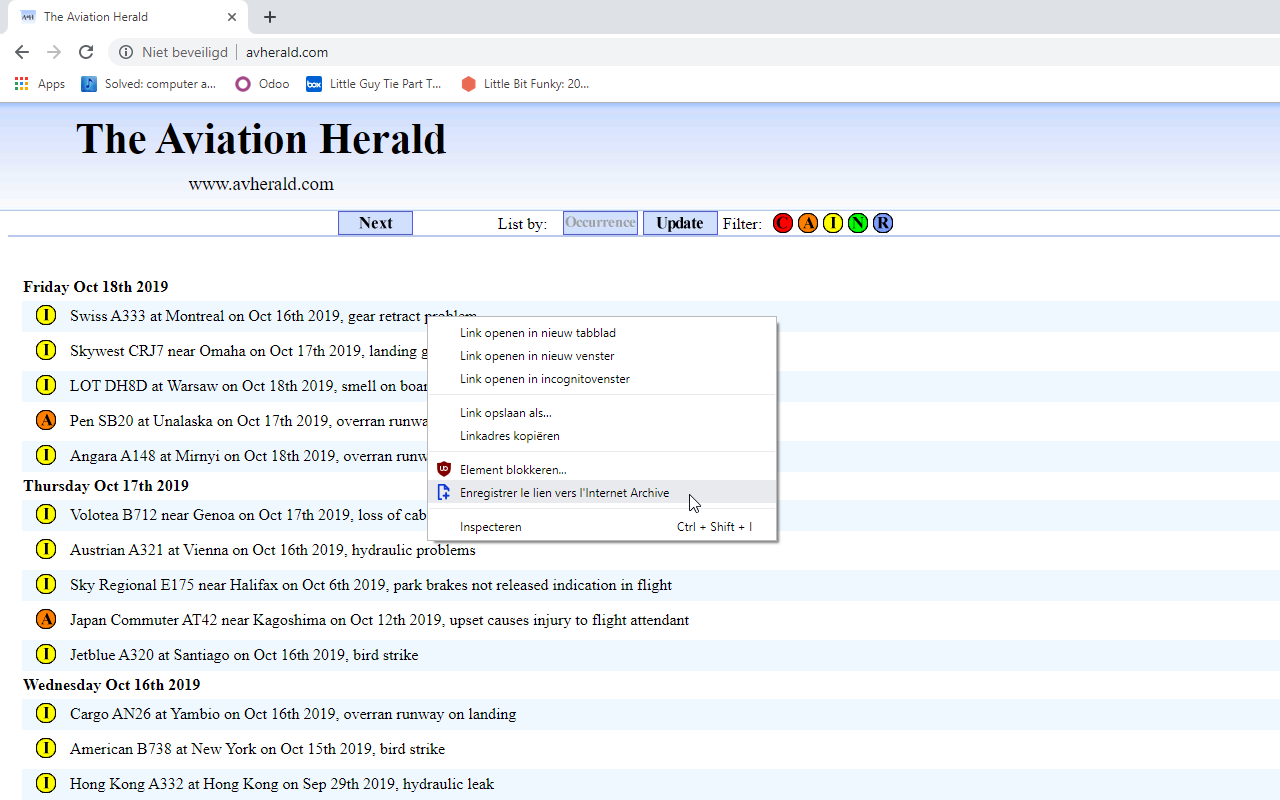Click the incident icon beside Angara A148
The image size is (1280, 800).
click(45, 456)
